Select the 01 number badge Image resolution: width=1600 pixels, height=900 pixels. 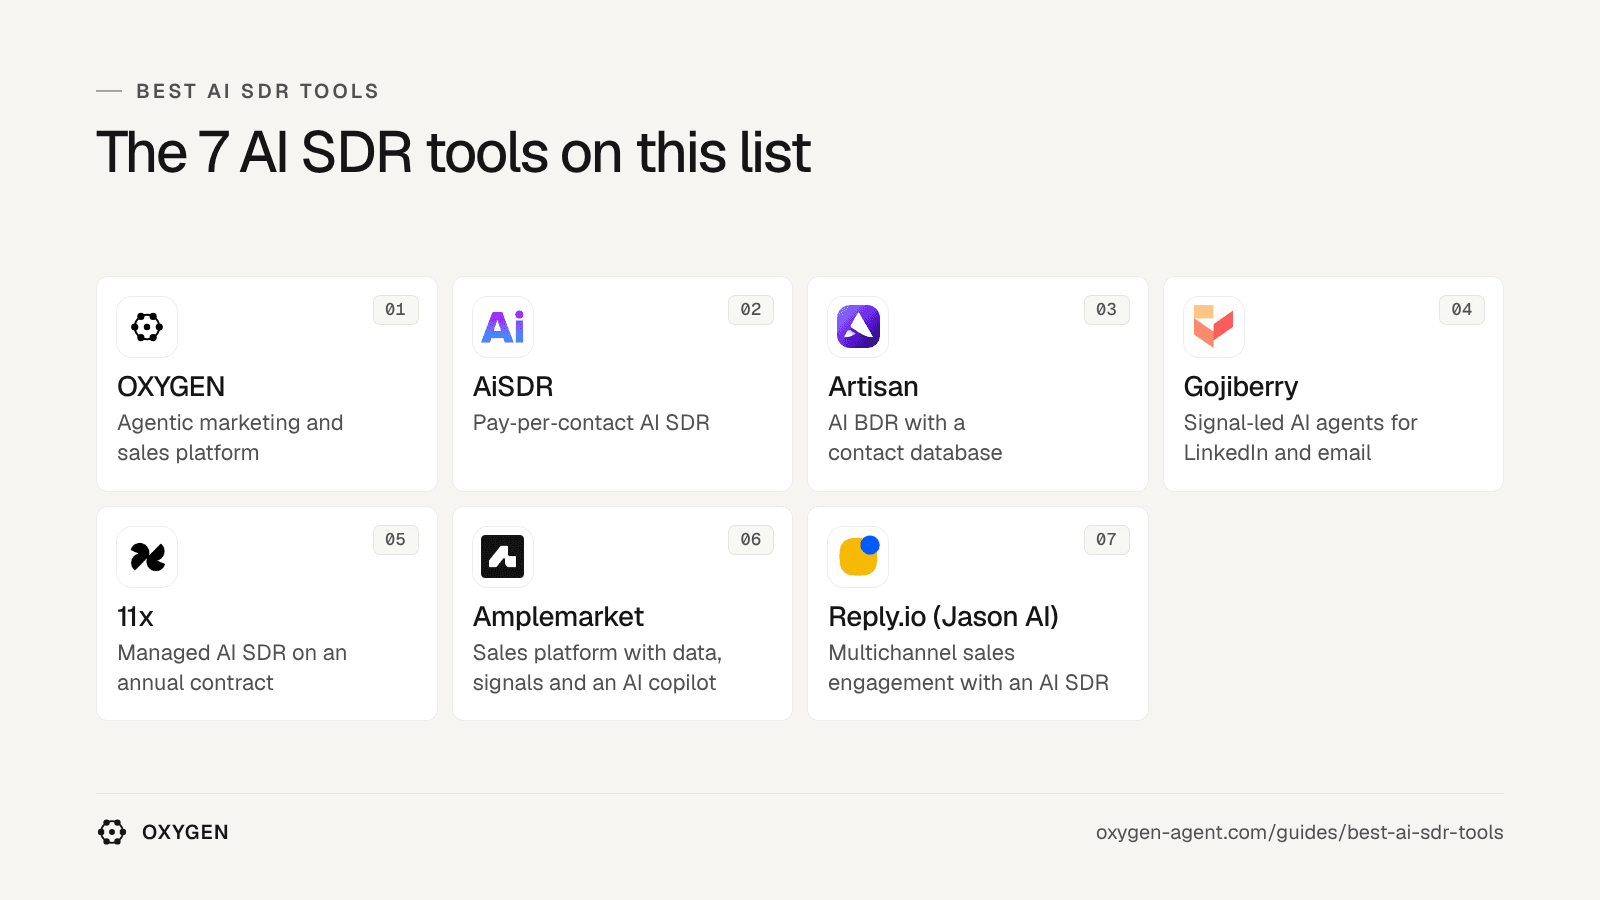click(395, 310)
